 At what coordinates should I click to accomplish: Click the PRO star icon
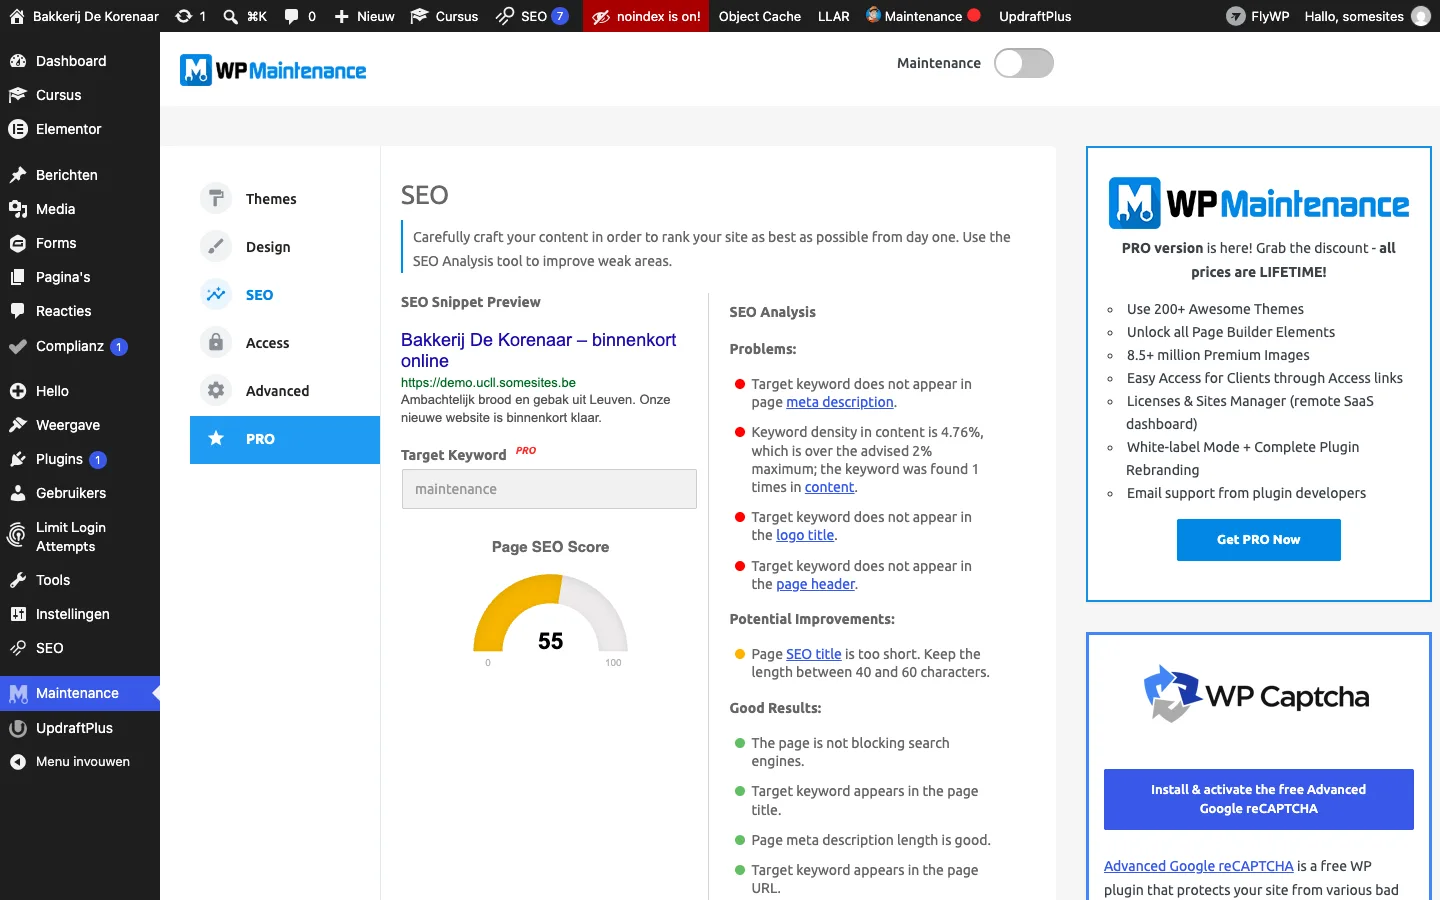[216, 438]
